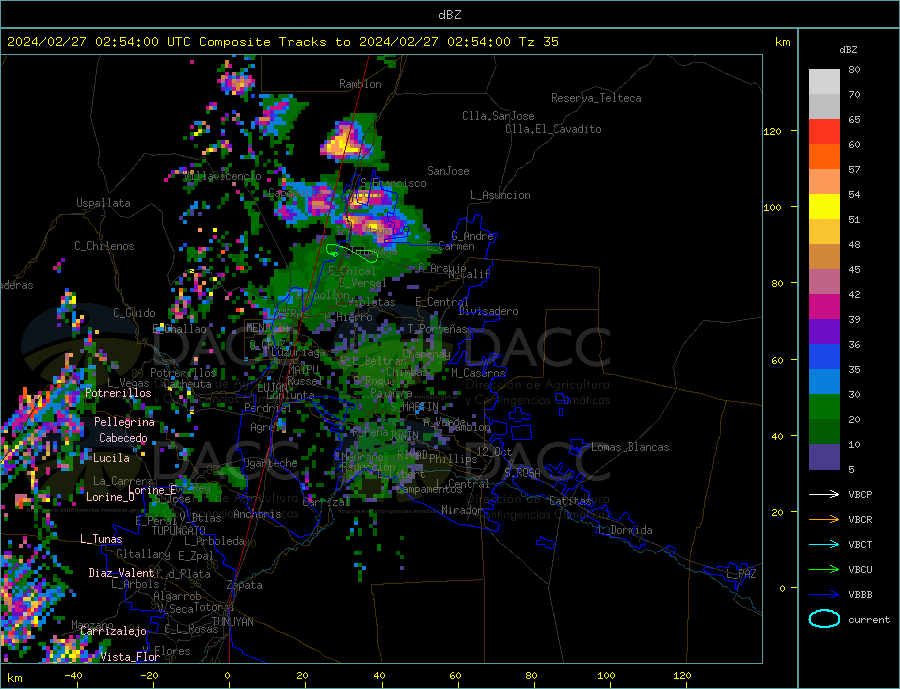Click the Reserva_Telteca map label
900x689 pixels.
click(596, 98)
